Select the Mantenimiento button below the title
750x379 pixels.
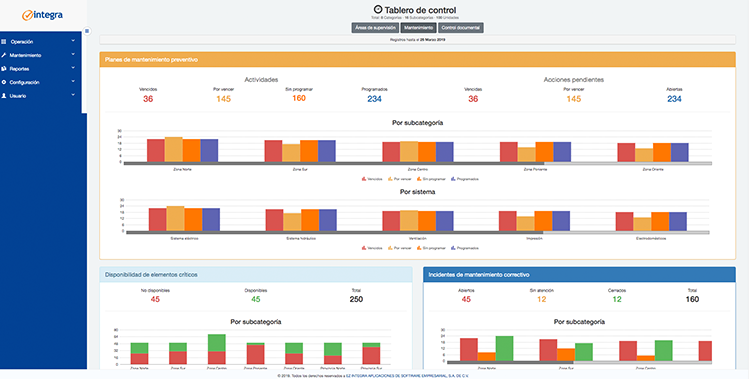click(419, 28)
